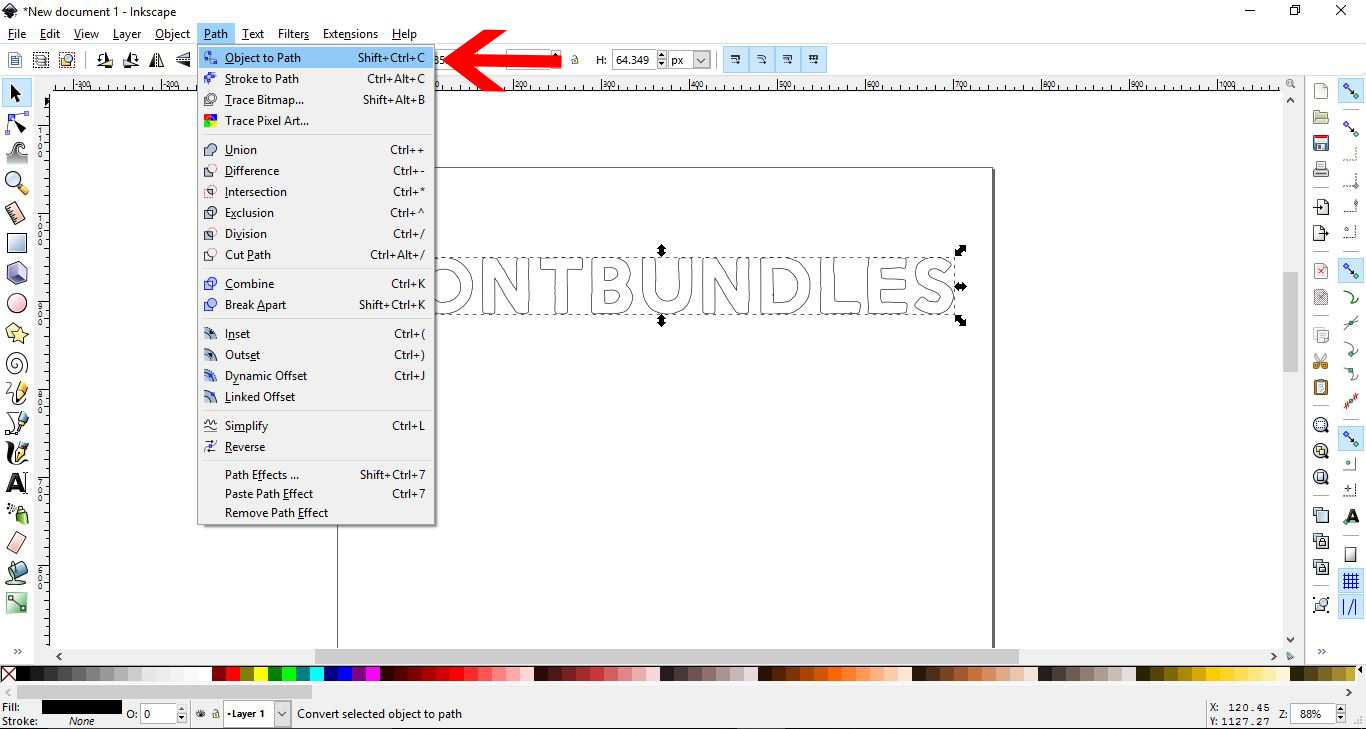Select the Paint bucket fill tool
The width and height of the screenshot is (1366, 729).
tap(16, 573)
